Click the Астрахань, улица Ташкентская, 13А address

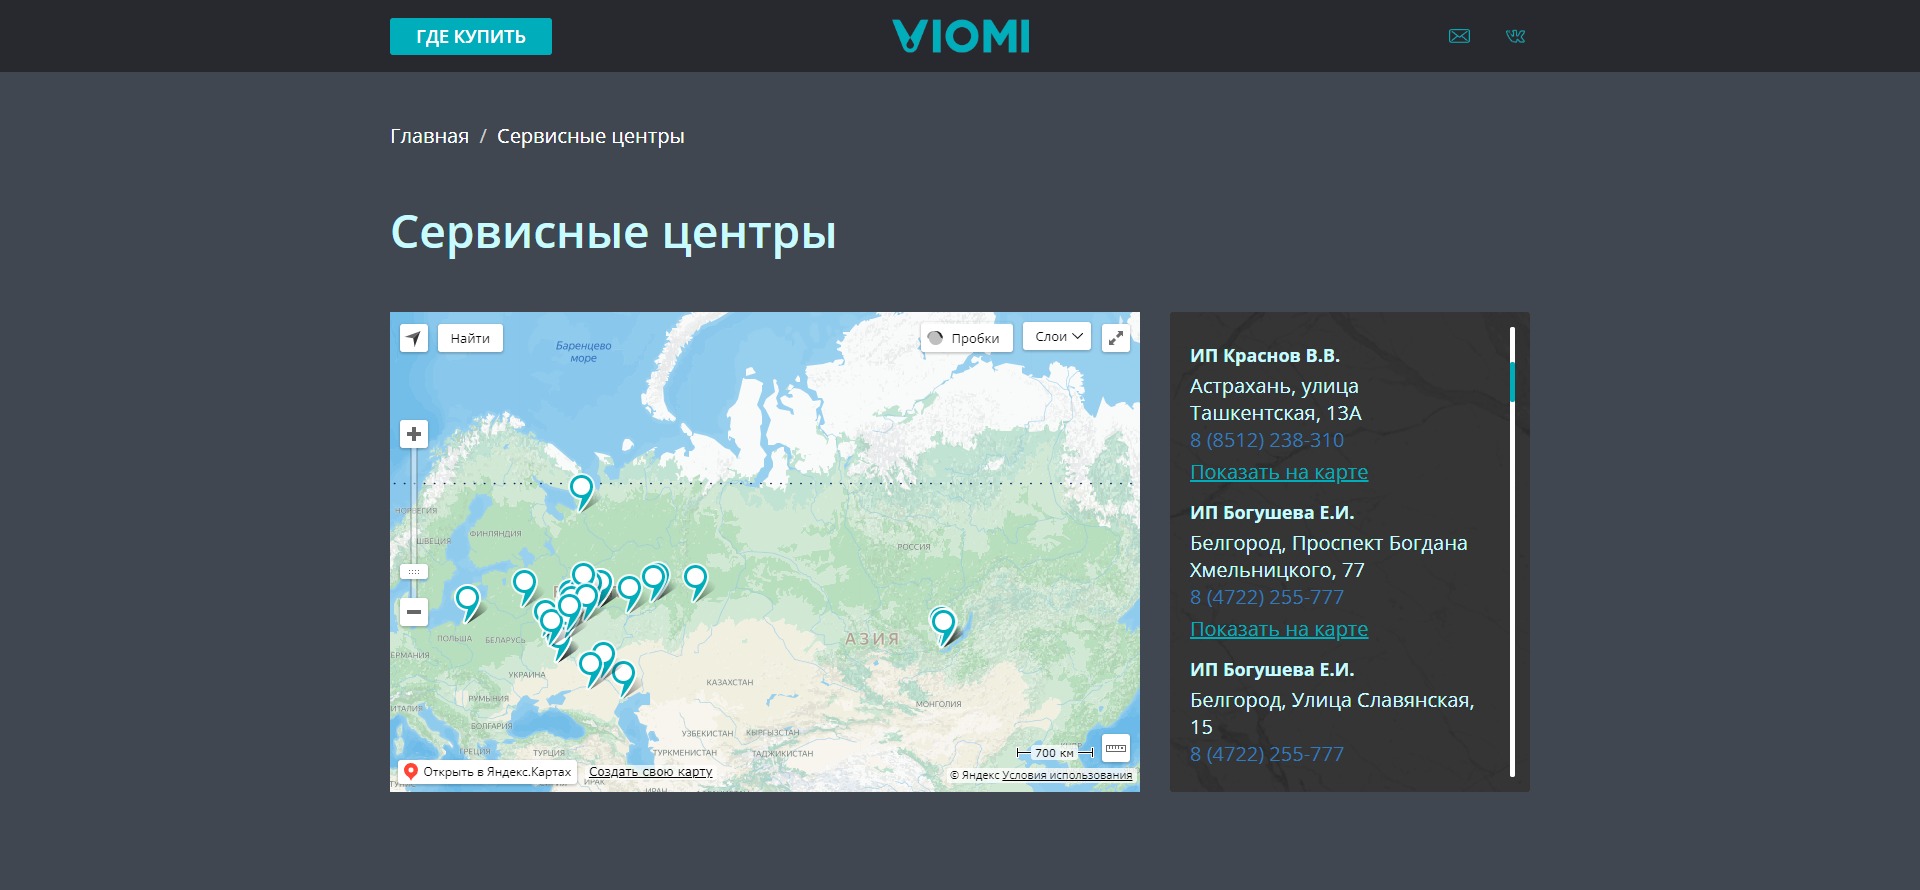click(1276, 399)
